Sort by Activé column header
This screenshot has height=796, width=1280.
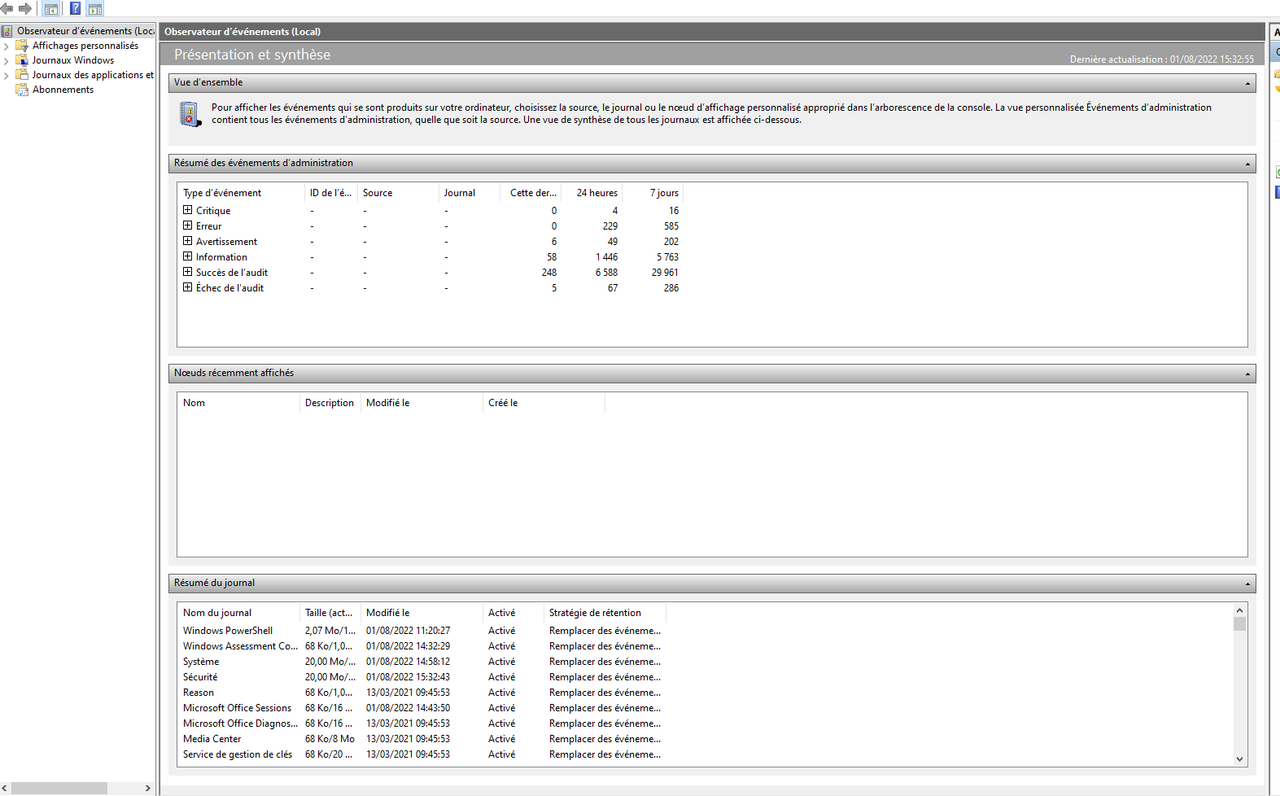pos(513,613)
